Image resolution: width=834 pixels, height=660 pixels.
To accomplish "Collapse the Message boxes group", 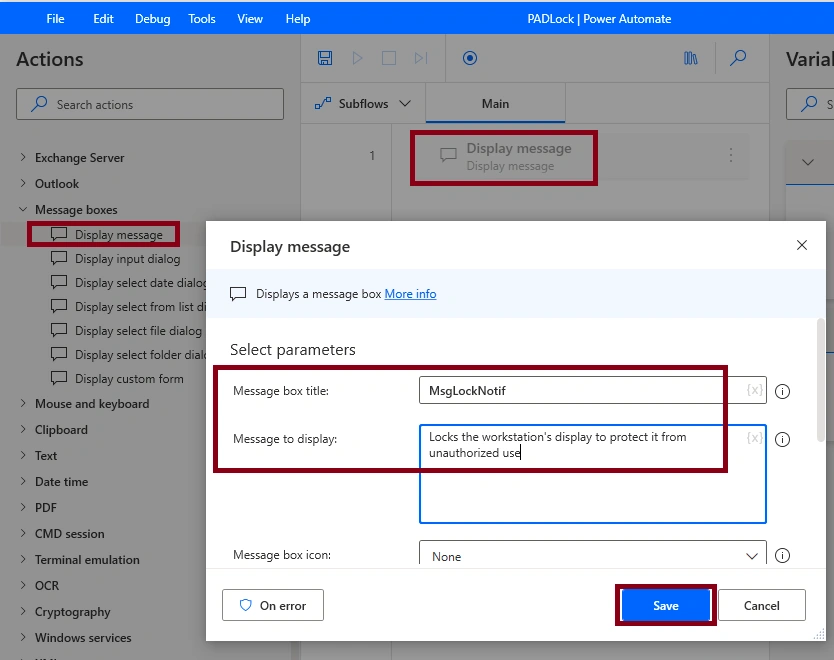I will 23,210.
